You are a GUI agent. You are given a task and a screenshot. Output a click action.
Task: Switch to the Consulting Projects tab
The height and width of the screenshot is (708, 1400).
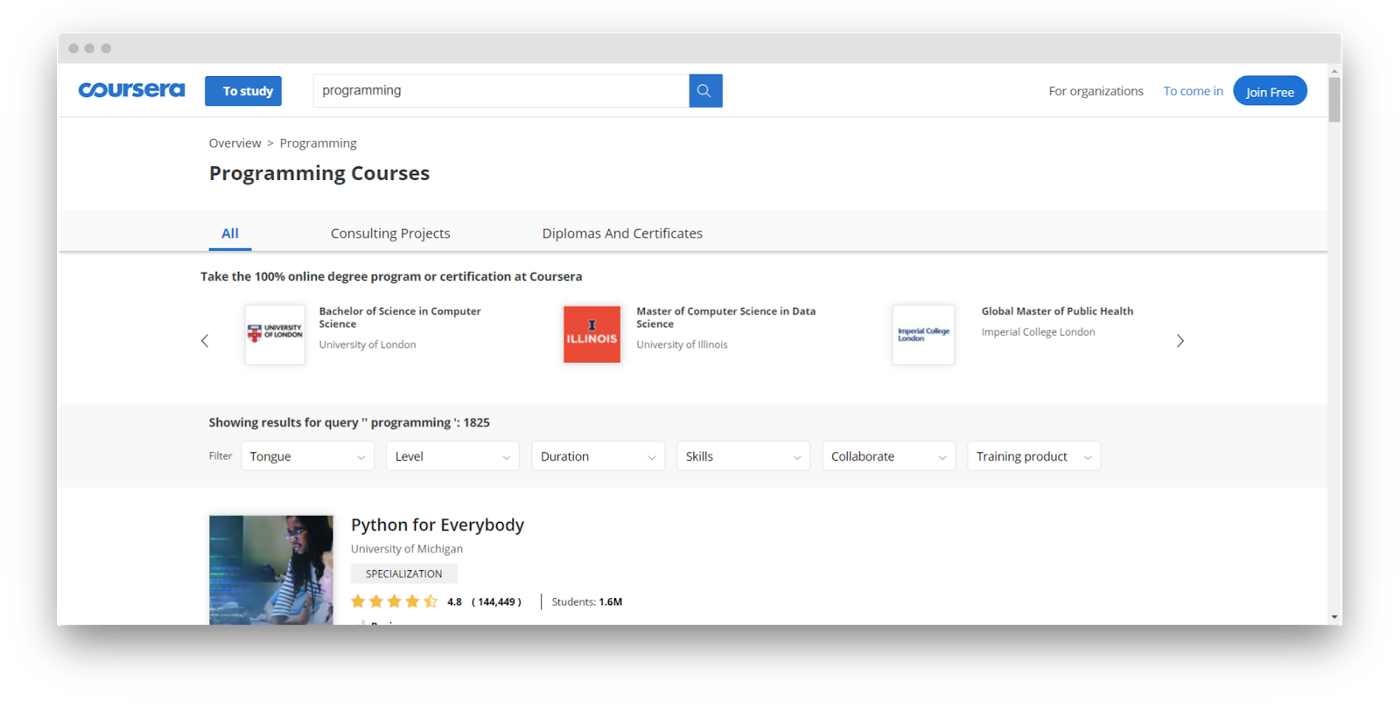390,233
